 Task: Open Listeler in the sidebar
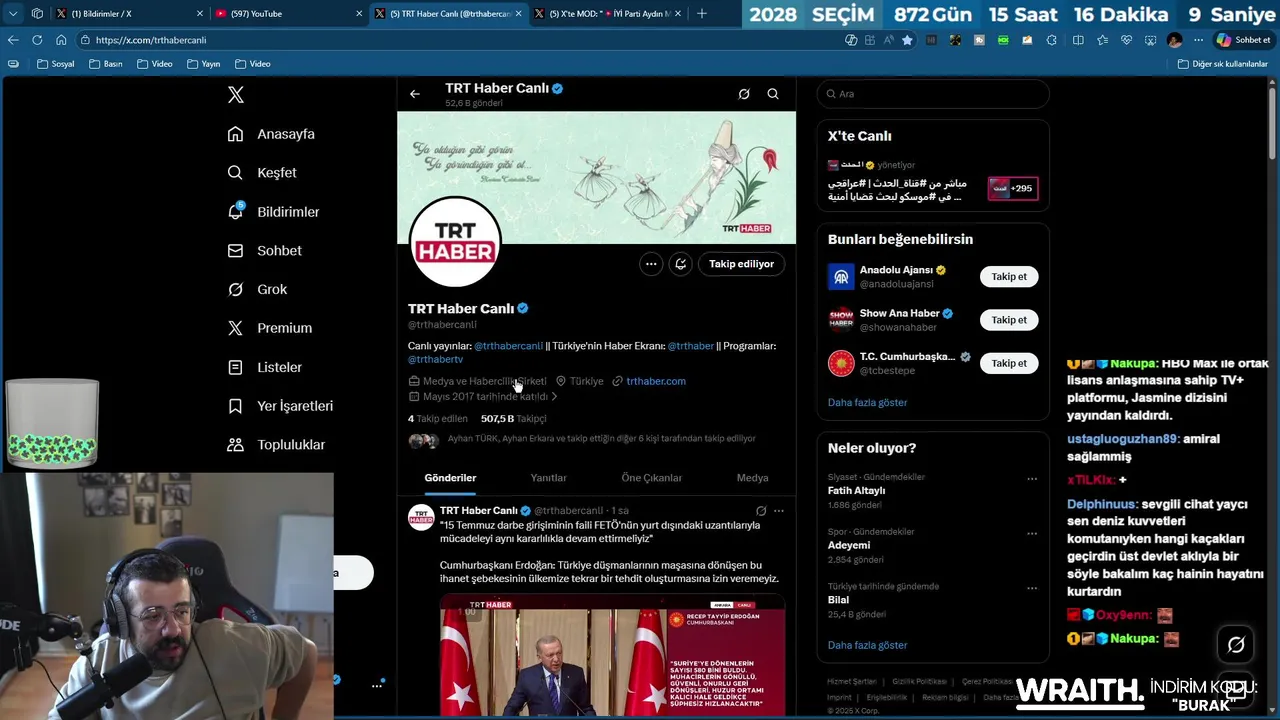pyautogui.click(x=264, y=367)
